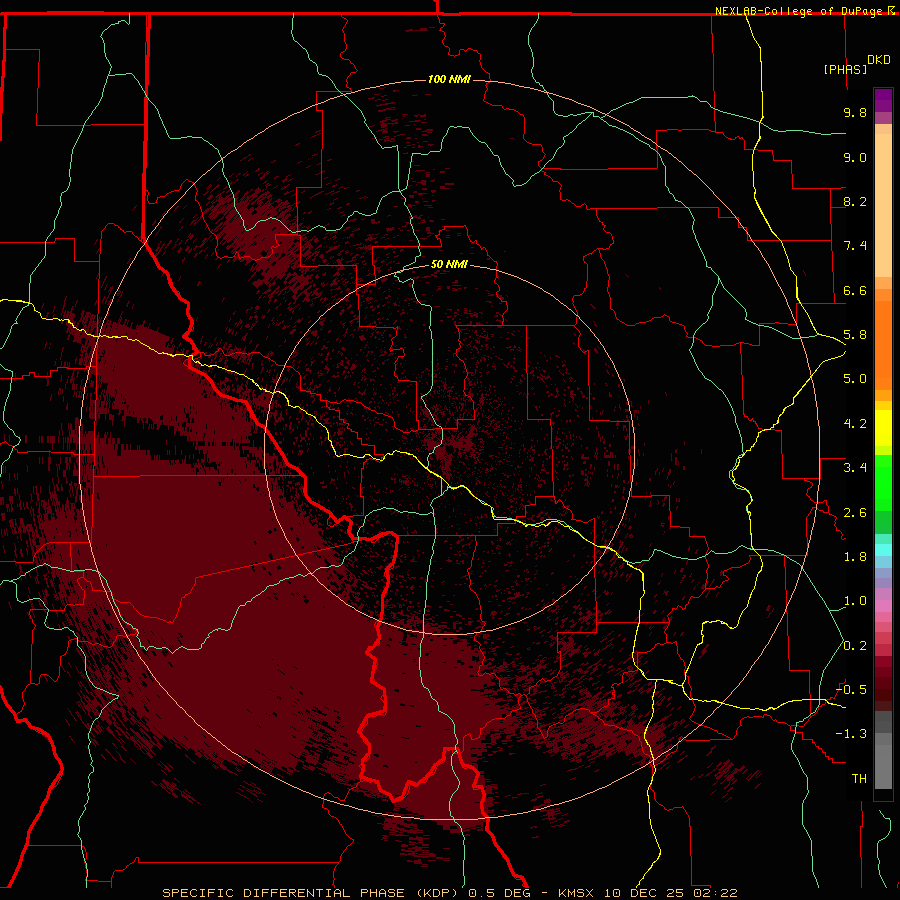Click the 7.4 legend value
900x900 pixels.
(855, 246)
